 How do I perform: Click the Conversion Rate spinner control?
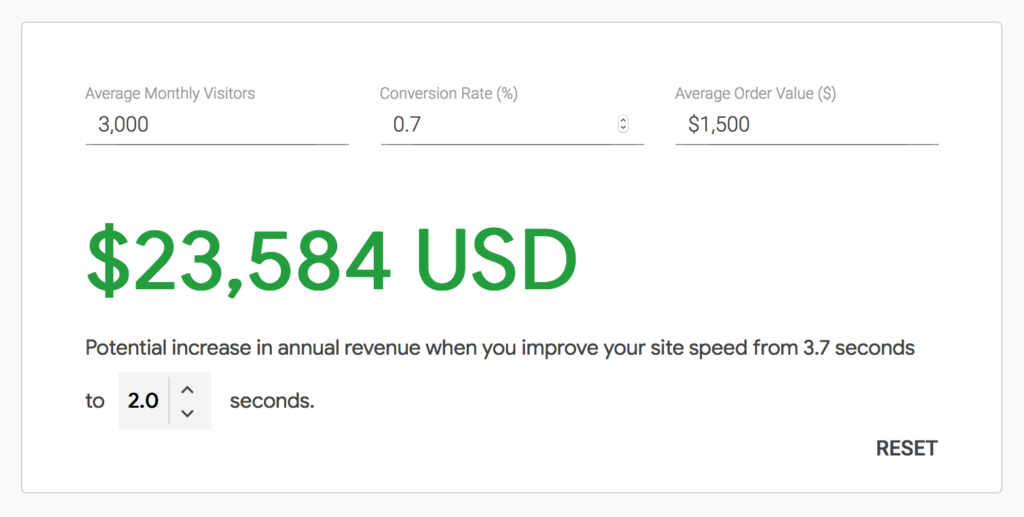pos(624,124)
